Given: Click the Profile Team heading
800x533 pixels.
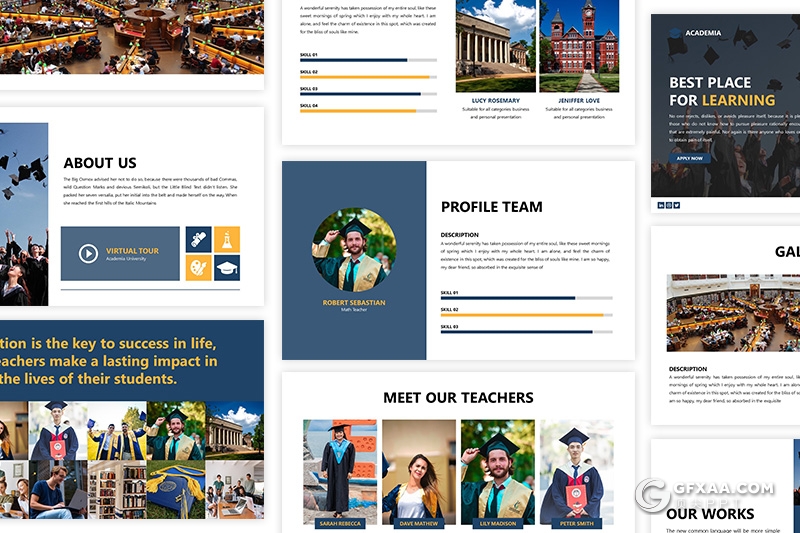Looking at the screenshot, I should [492, 207].
